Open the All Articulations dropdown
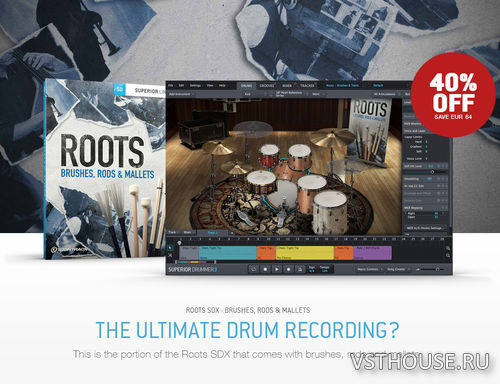500x384 pixels. click(x=386, y=94)
